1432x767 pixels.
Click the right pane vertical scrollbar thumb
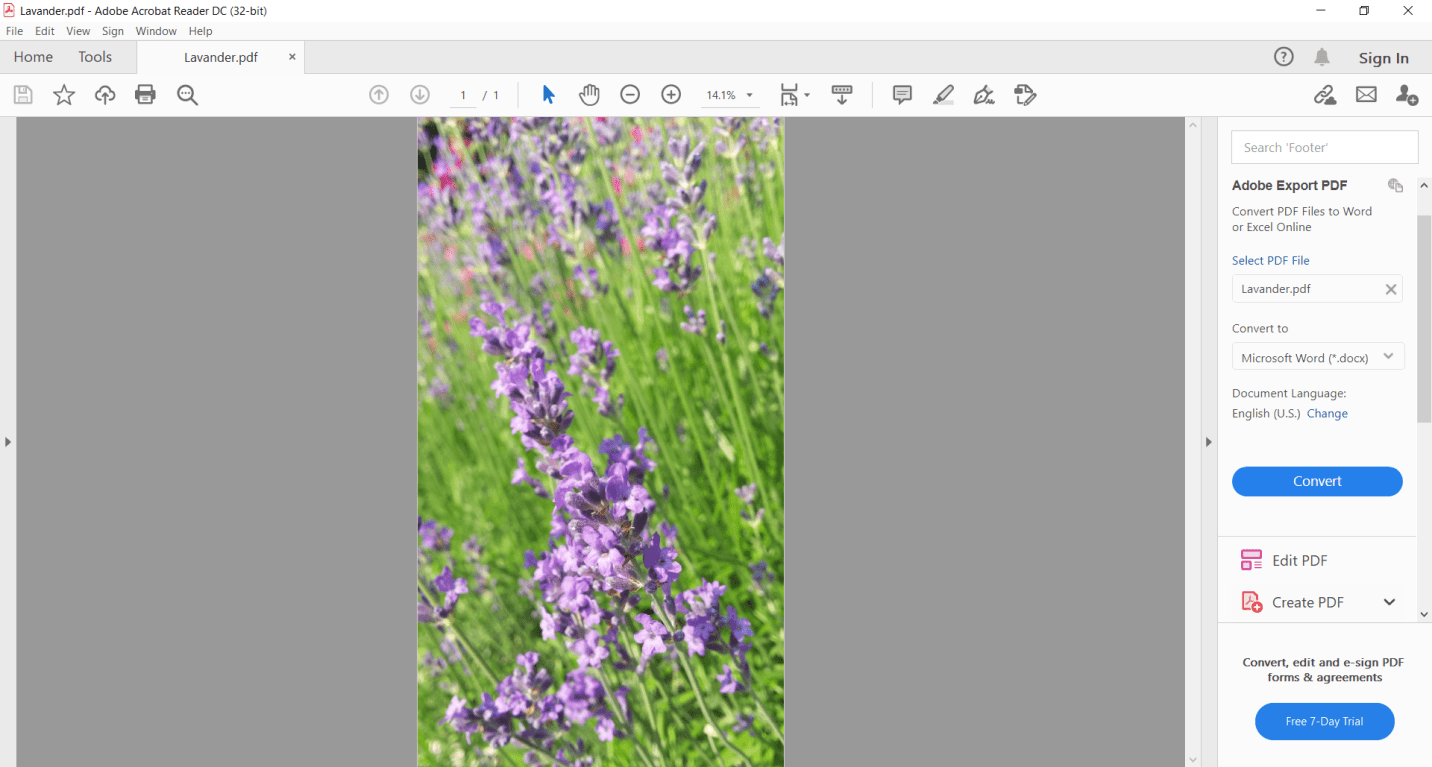point(1424,318)
